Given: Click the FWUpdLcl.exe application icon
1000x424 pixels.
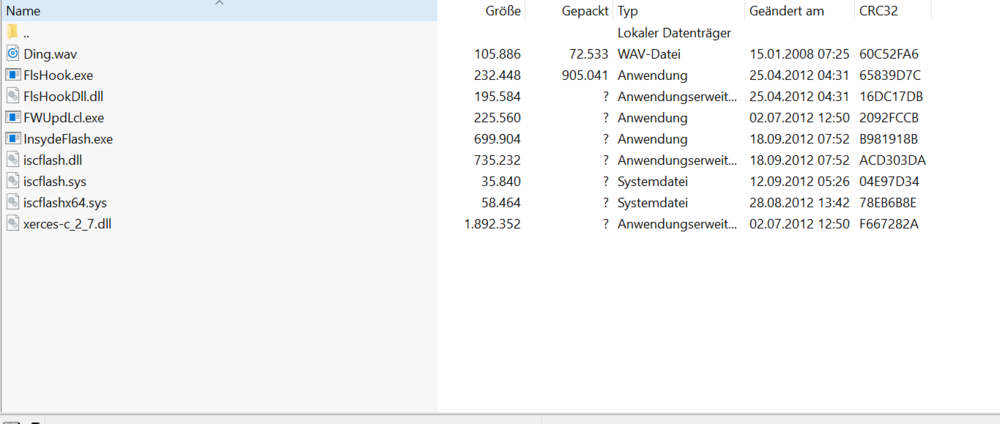Looking at the screenshot, I should [x=13, y=117].
